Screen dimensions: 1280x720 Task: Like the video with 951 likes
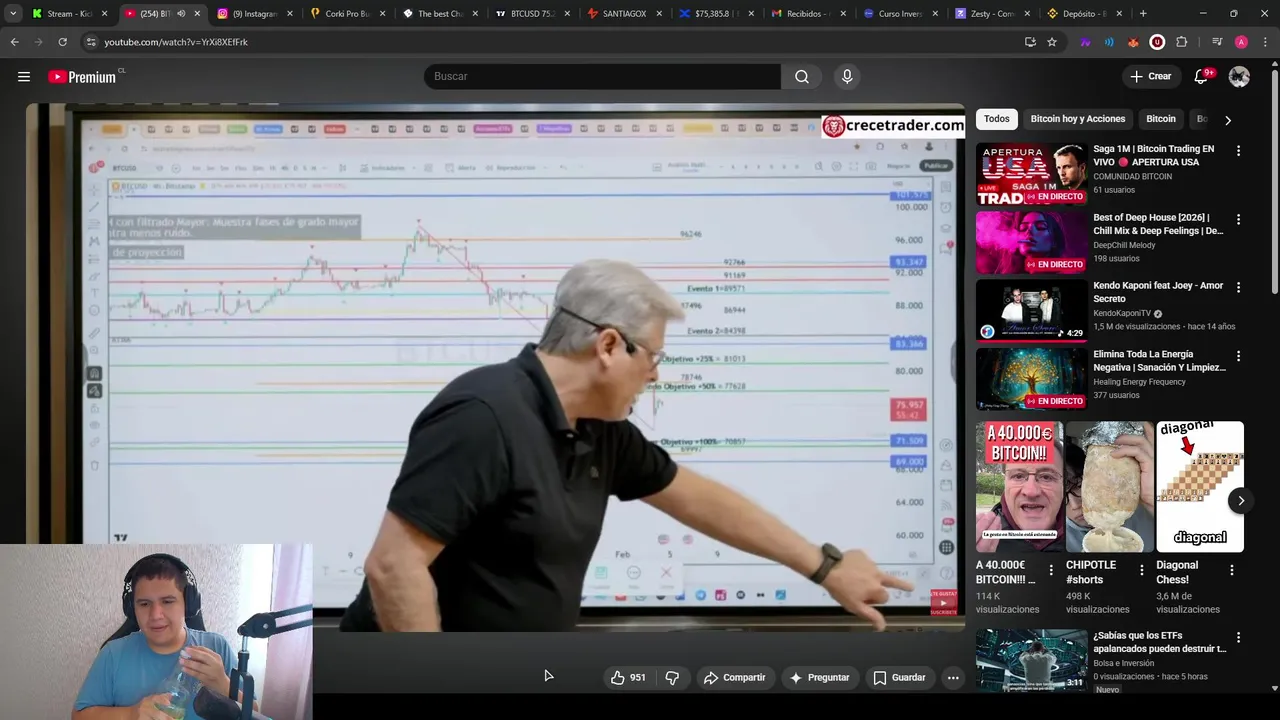coord(628,677)
